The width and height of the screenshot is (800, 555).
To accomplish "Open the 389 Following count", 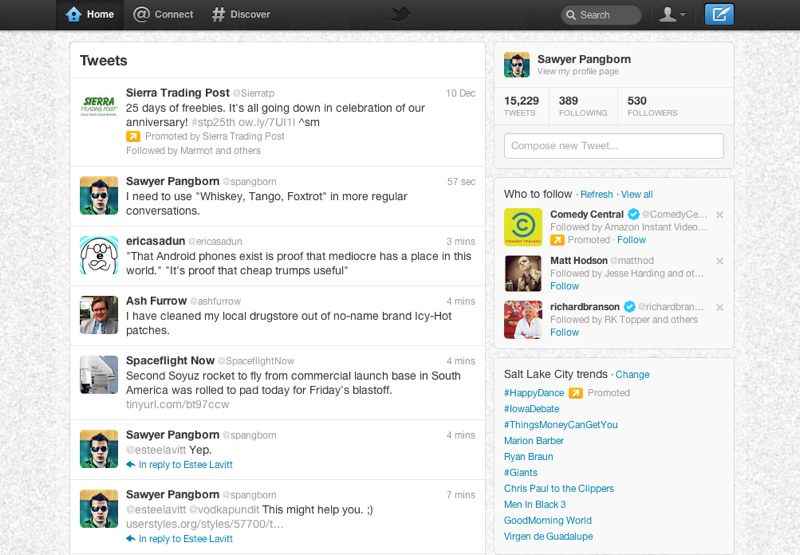I will pos(583,106).
